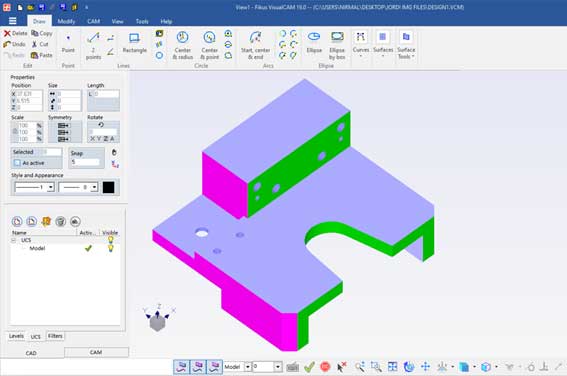Switch to the Filters tab

55,336
